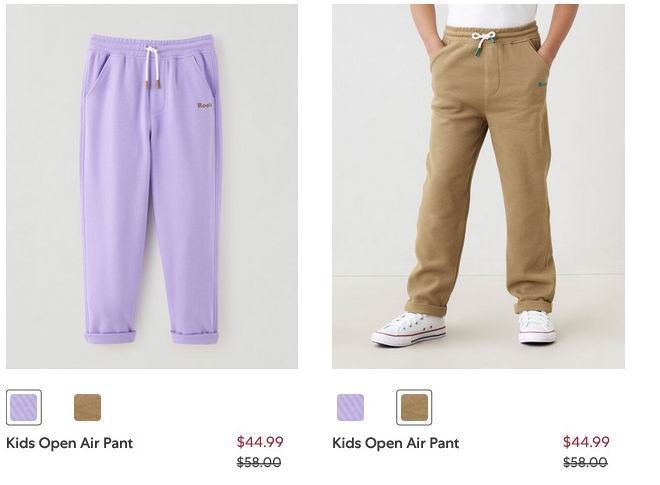Screen dimensions: 660x485
Task: Pick the purple swatch under the khaki pants
Action: (350, 407)
